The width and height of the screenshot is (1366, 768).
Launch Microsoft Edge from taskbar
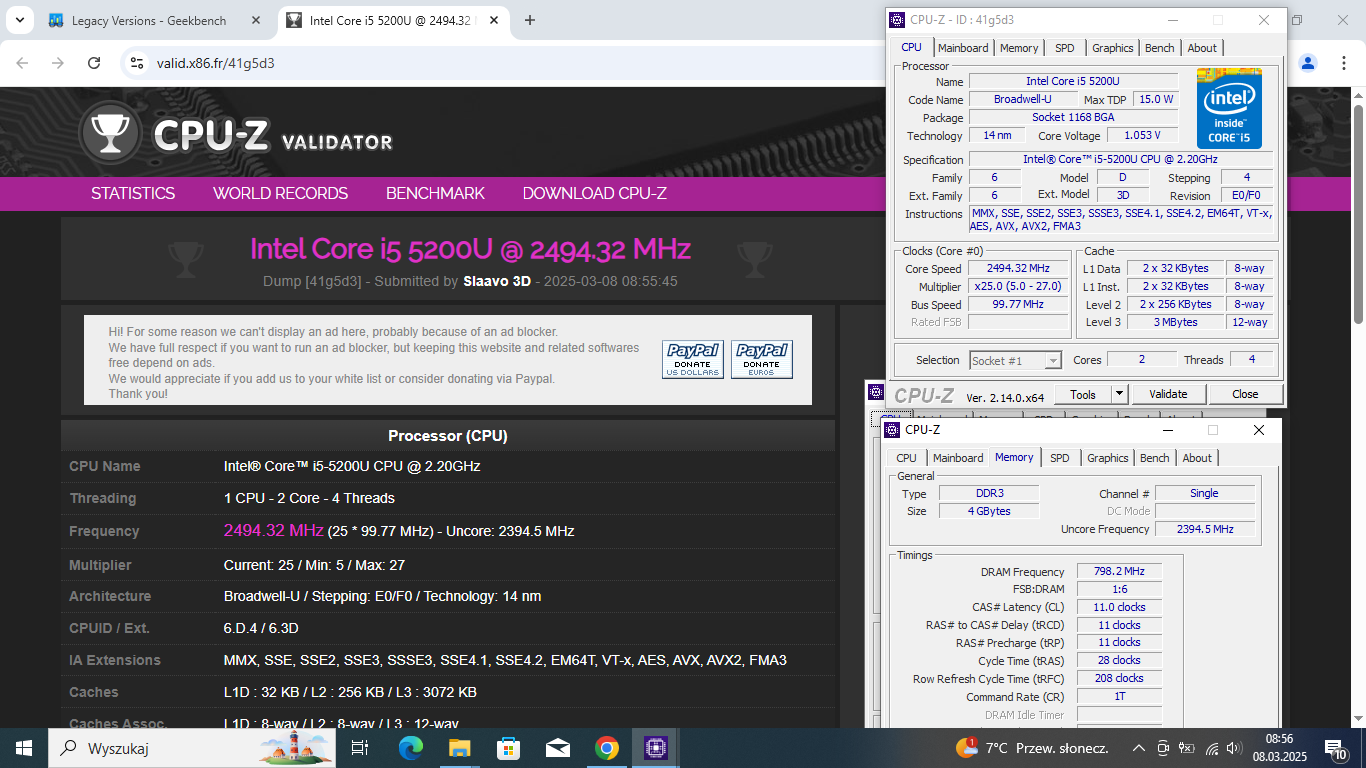[410, 748]
